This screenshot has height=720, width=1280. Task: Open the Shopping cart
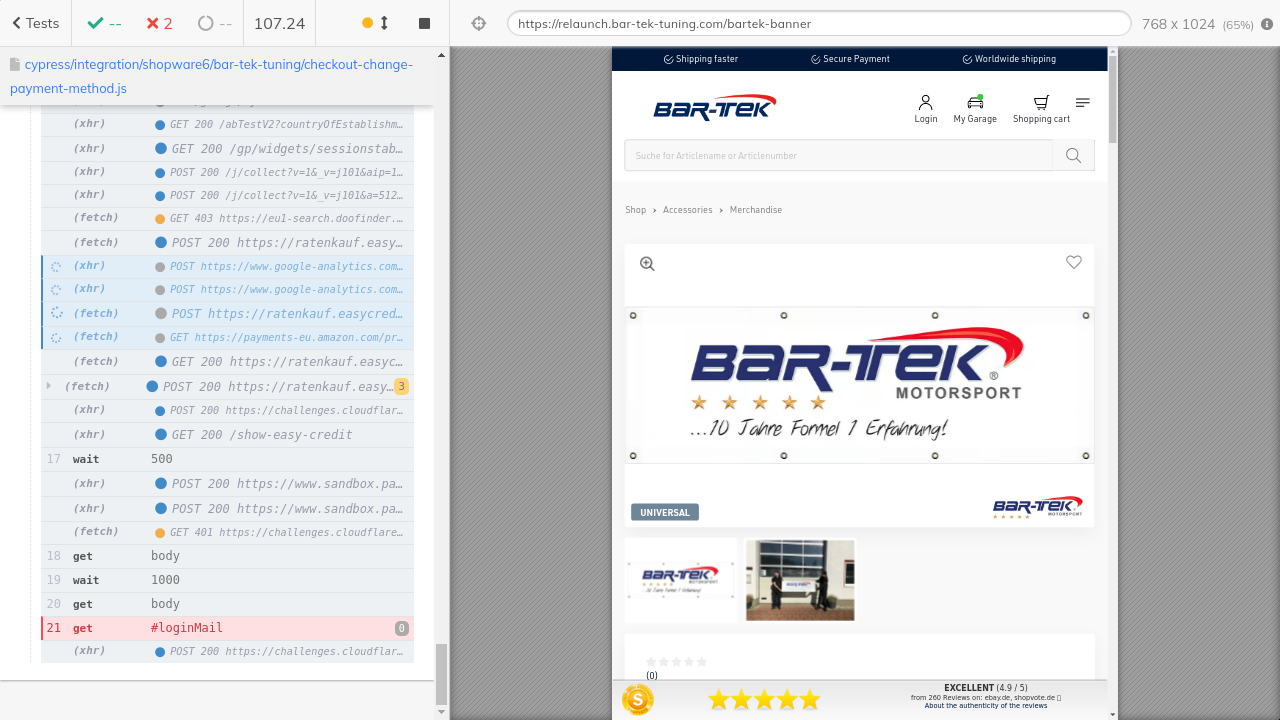[x=1041, y=108]
